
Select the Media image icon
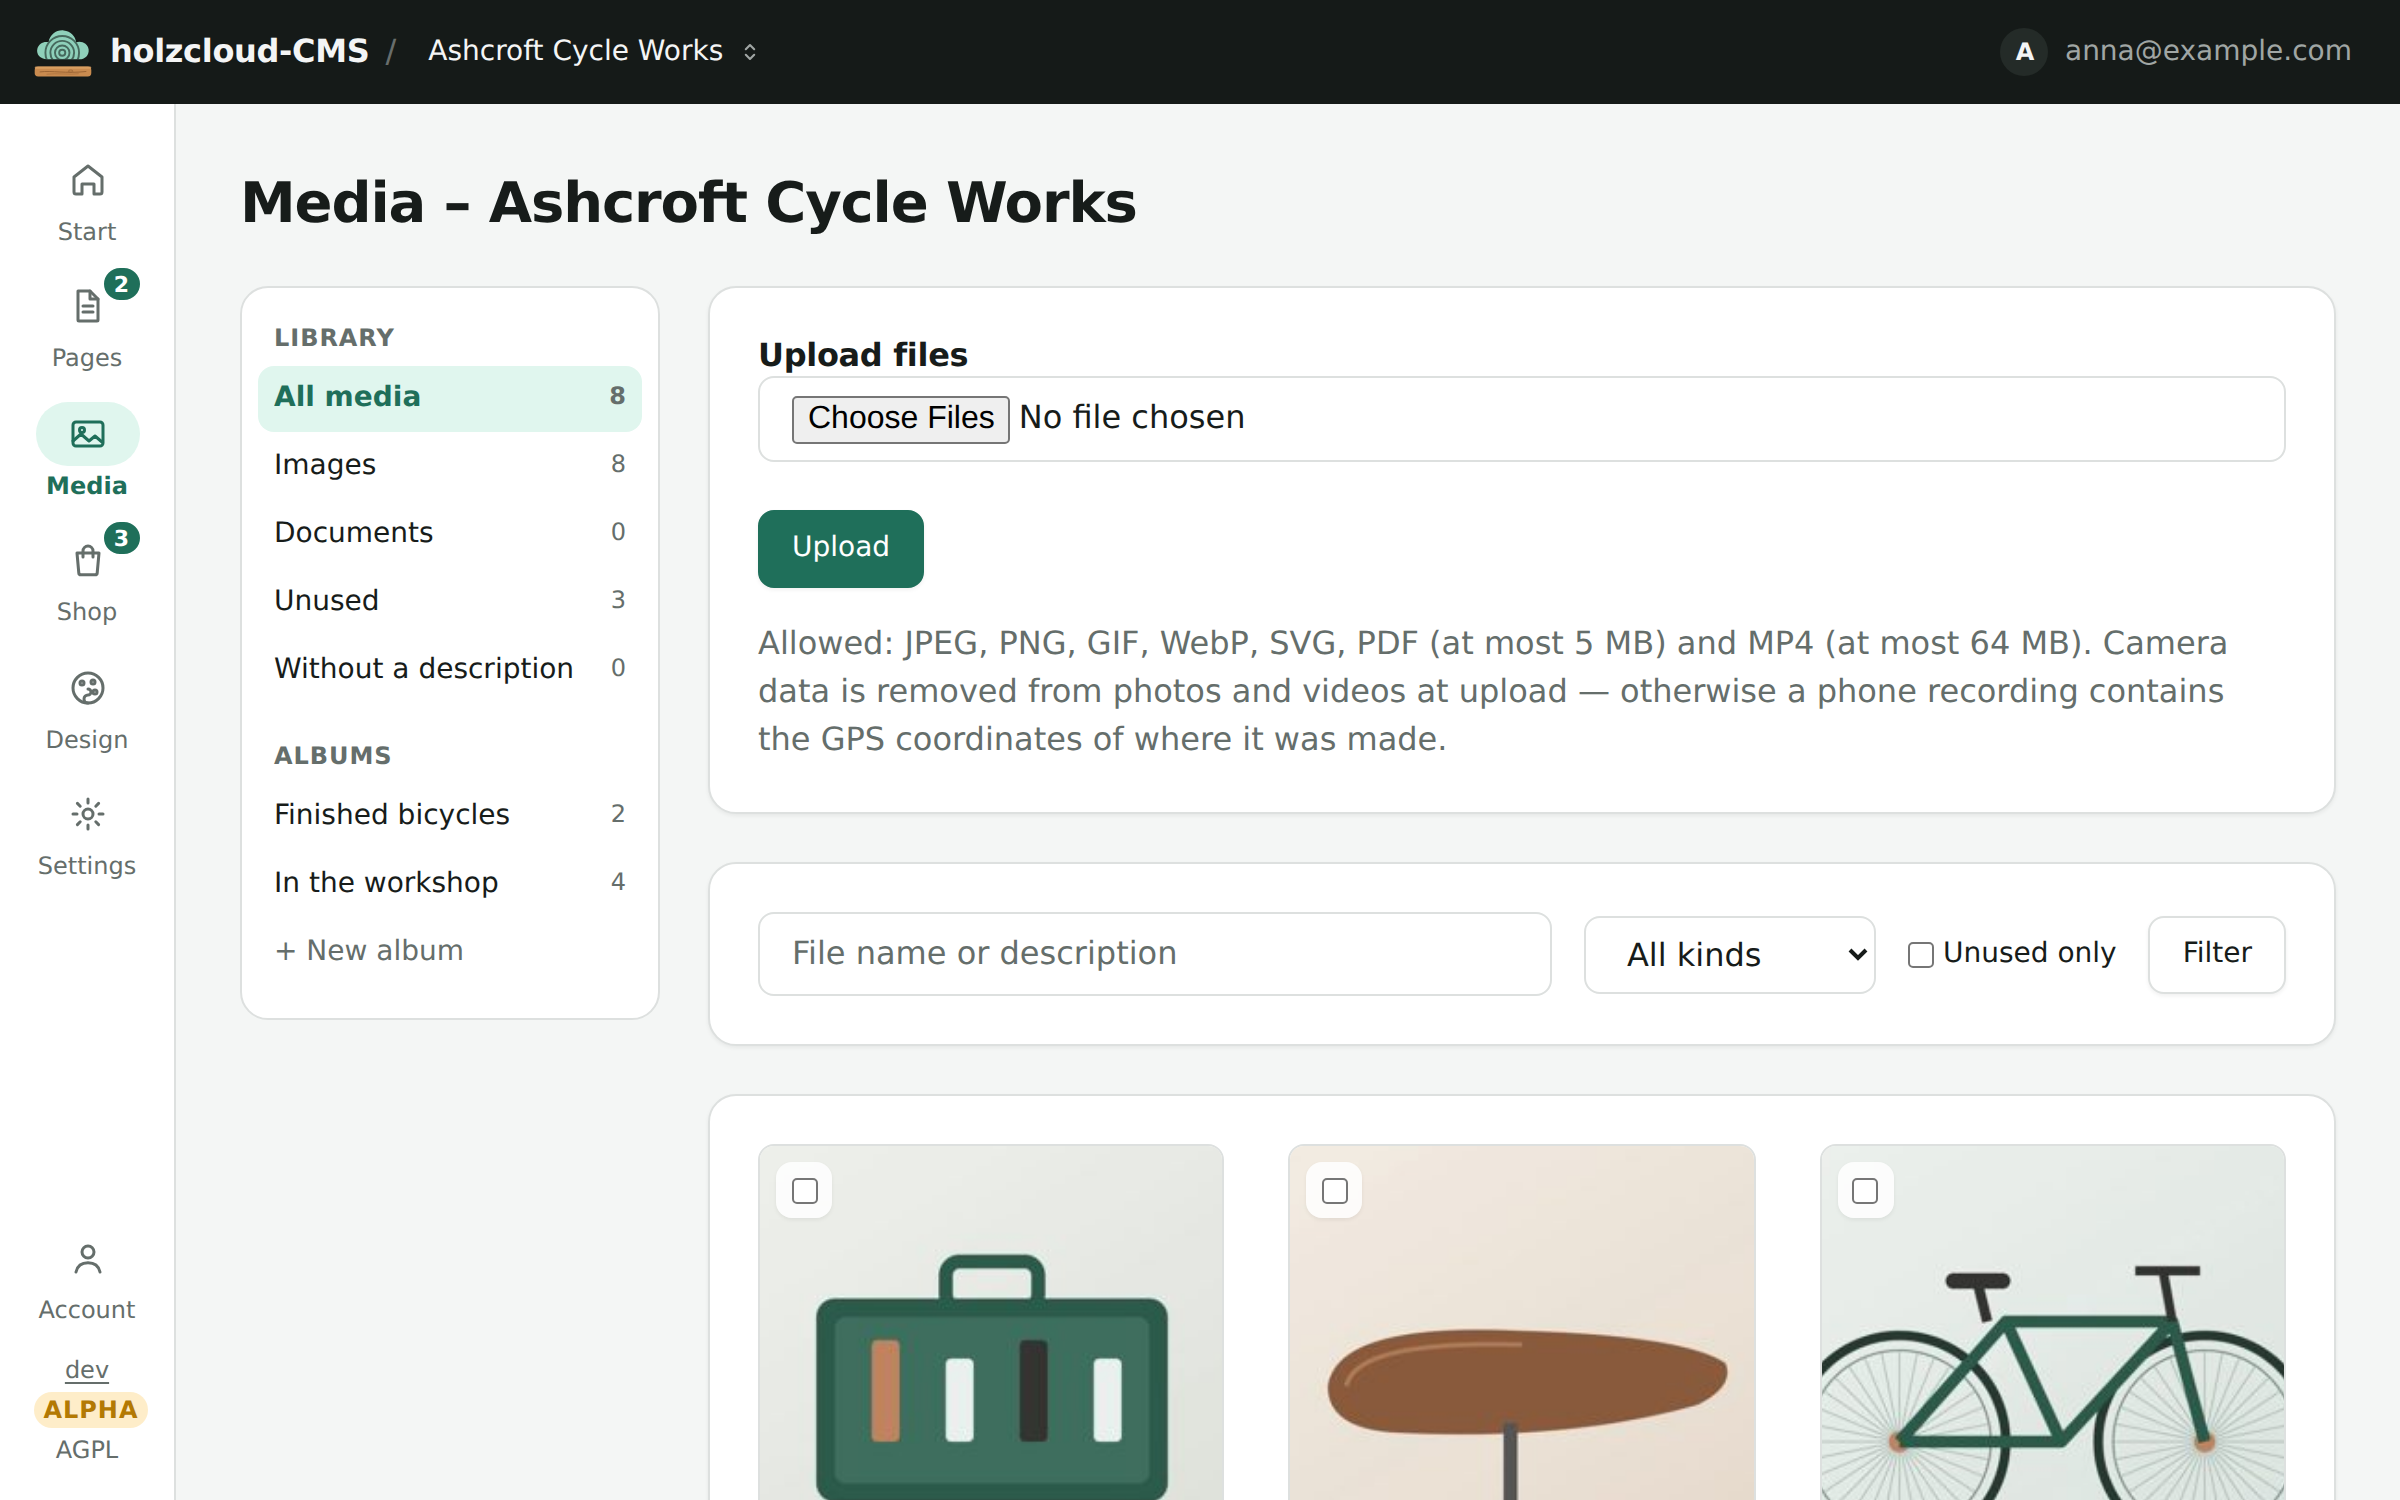(x=87, y=434)
